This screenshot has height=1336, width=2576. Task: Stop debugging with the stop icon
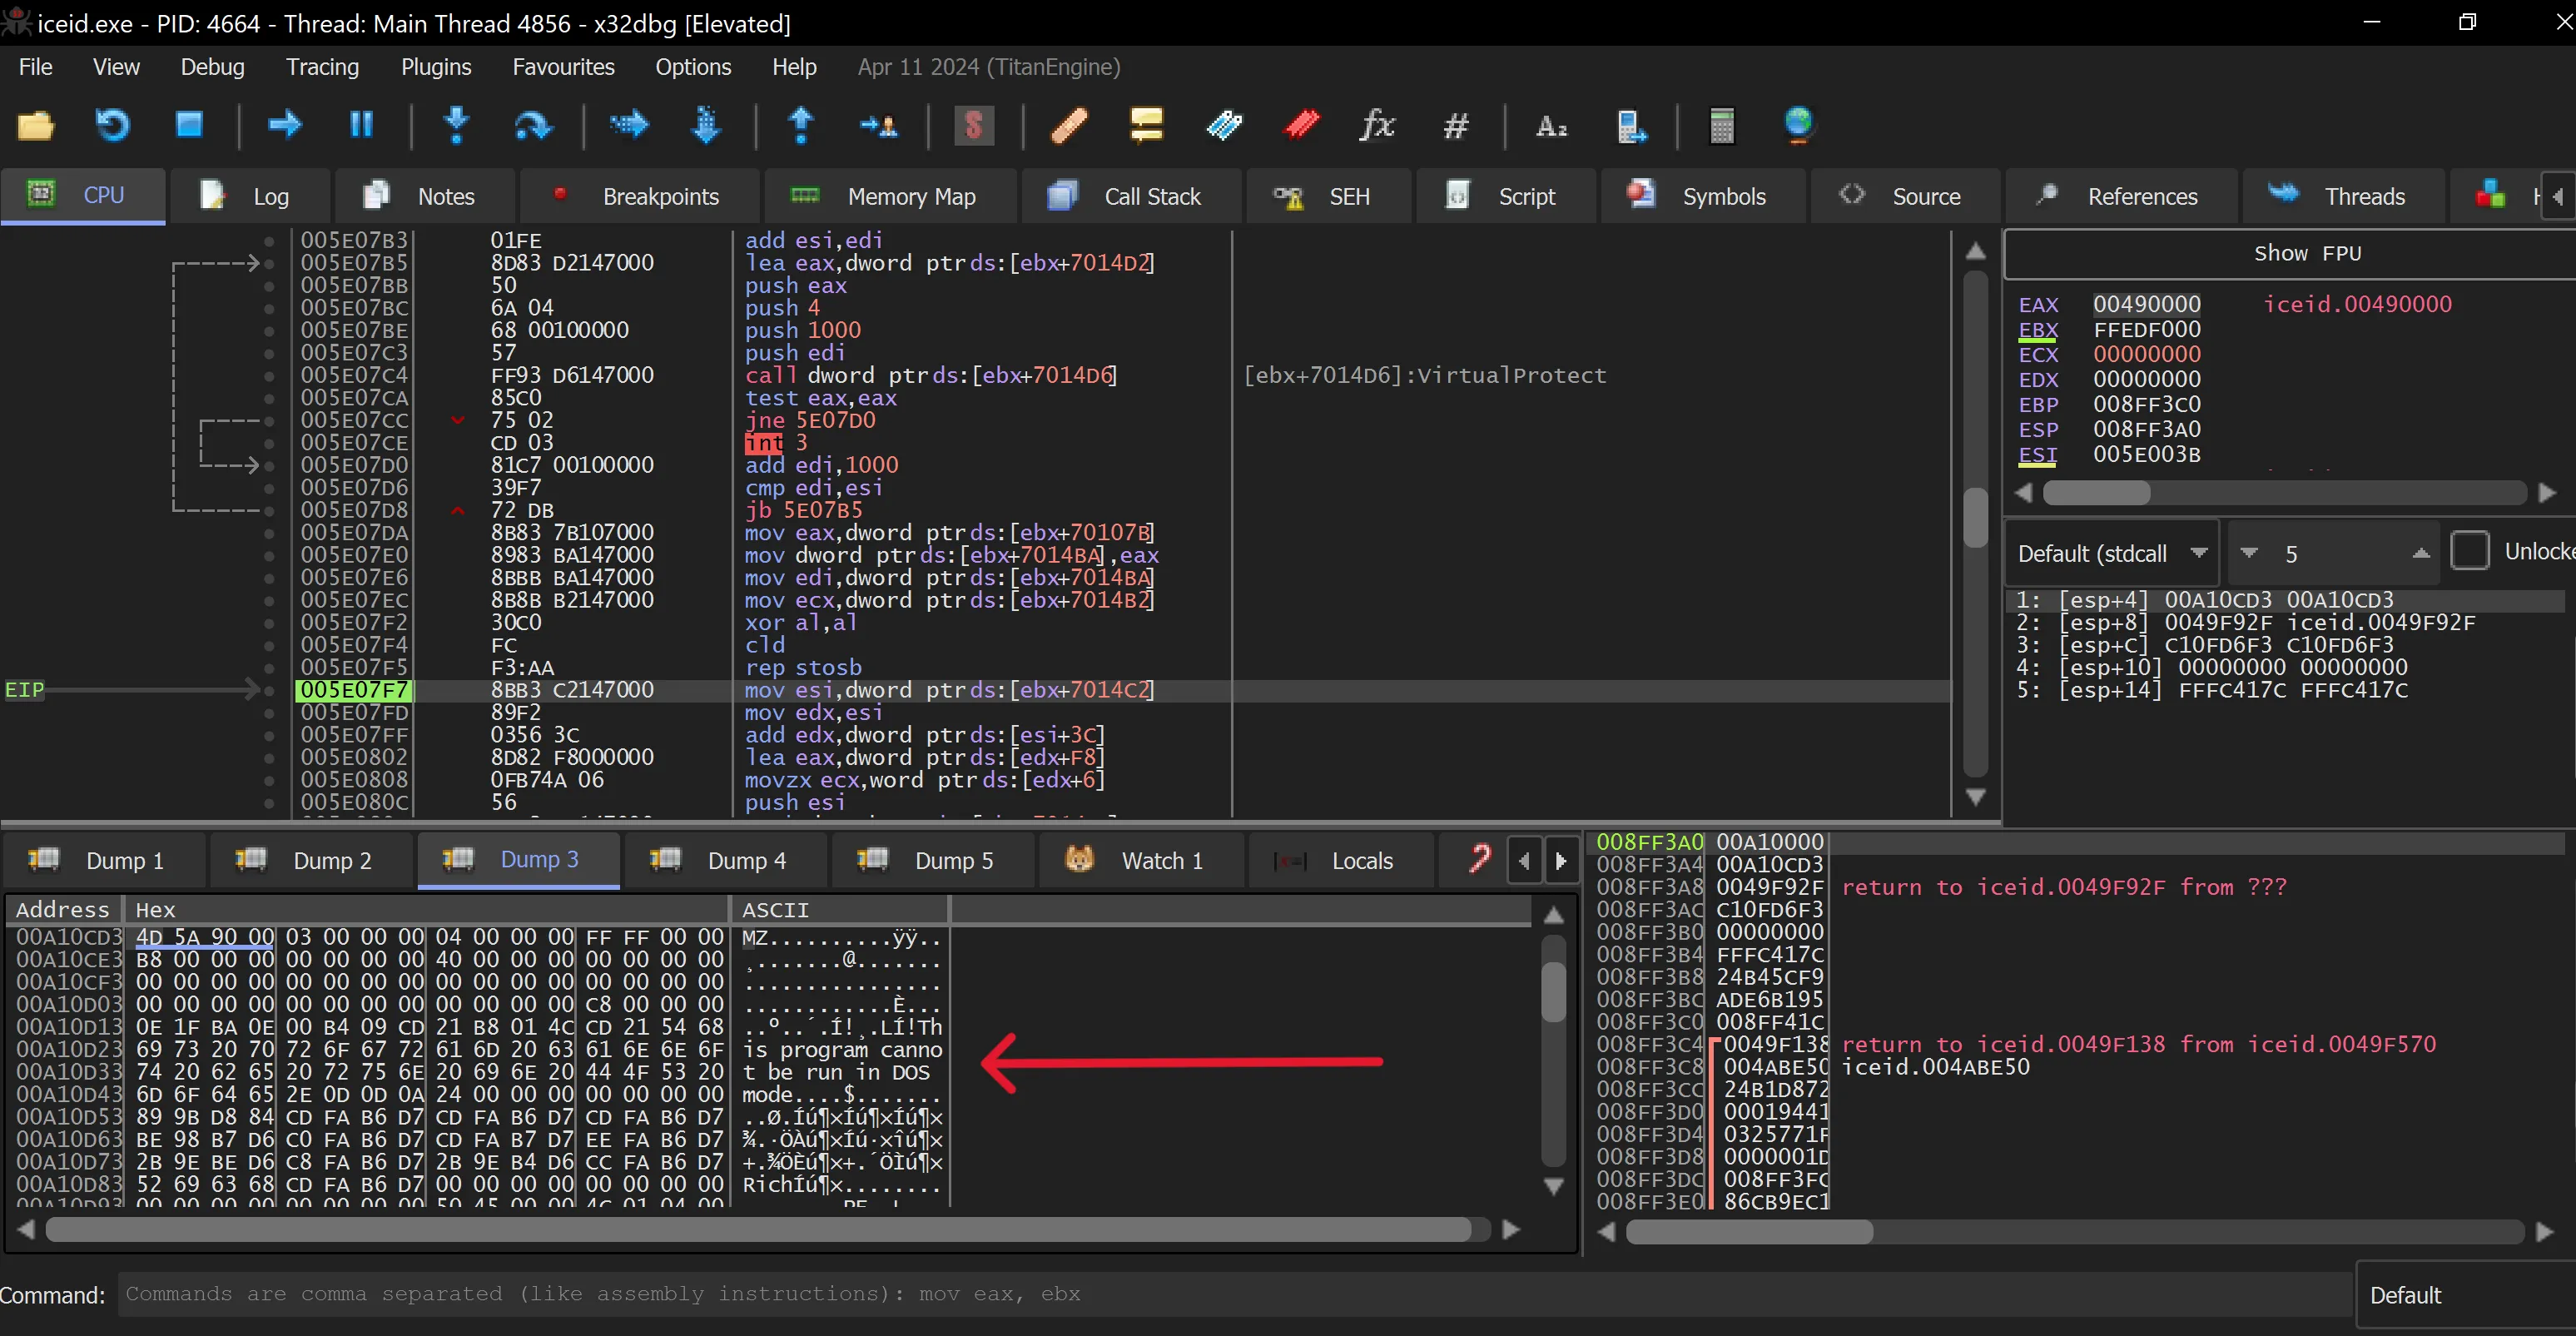[189, 126]
